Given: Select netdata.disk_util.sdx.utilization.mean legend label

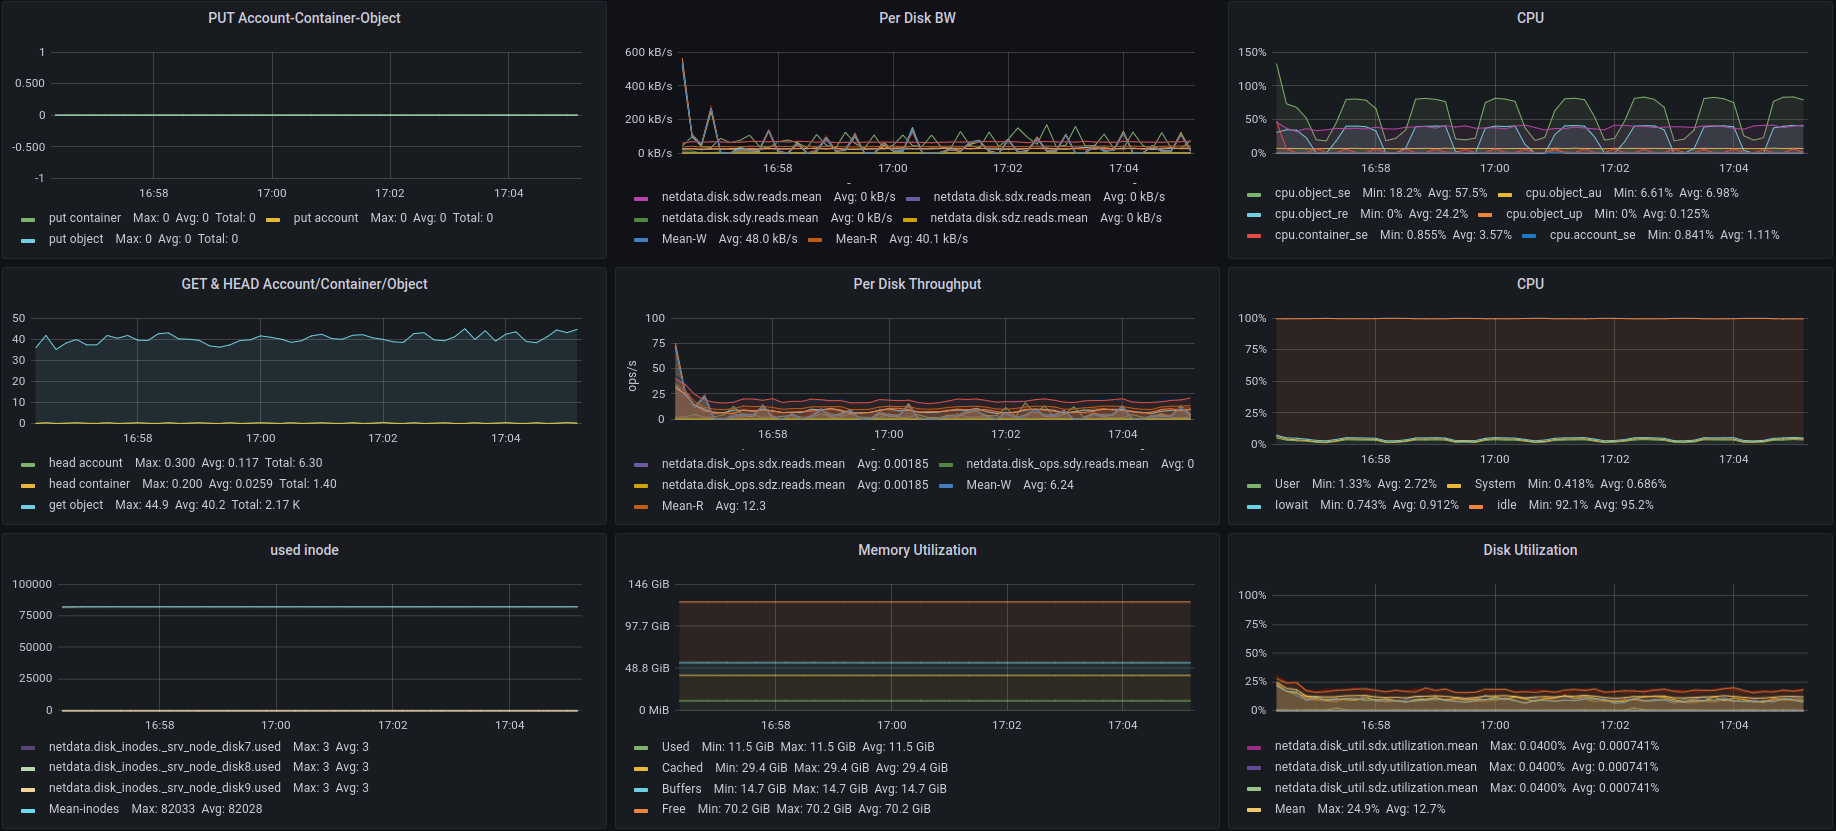Looking at the screenshot, I should pyautogui.click(x=1375, y=746).
